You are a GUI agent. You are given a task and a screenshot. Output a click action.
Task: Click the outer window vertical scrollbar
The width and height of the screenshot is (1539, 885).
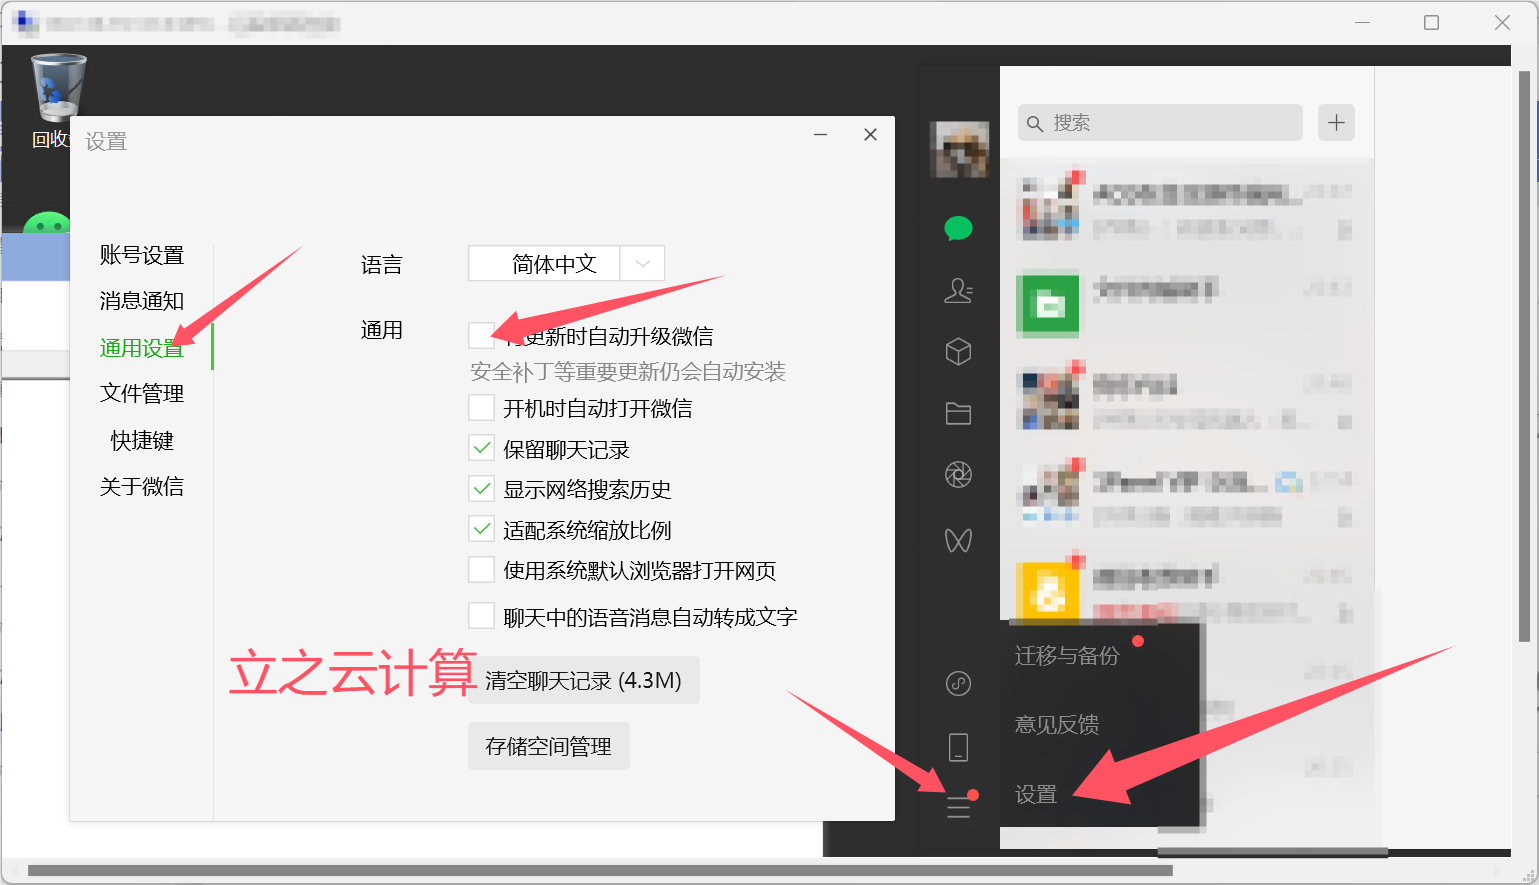click(1524, 356)
